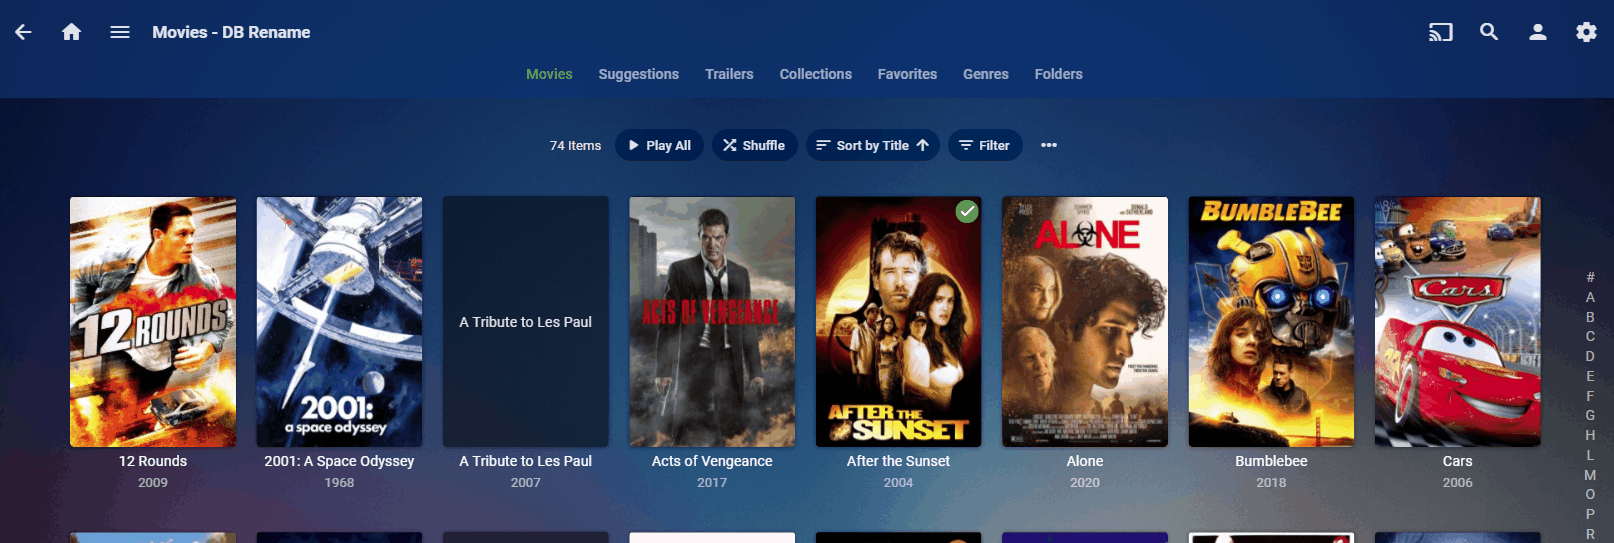Switch to the Folders tab
Screen dimensions: 1614x543
1058,74
